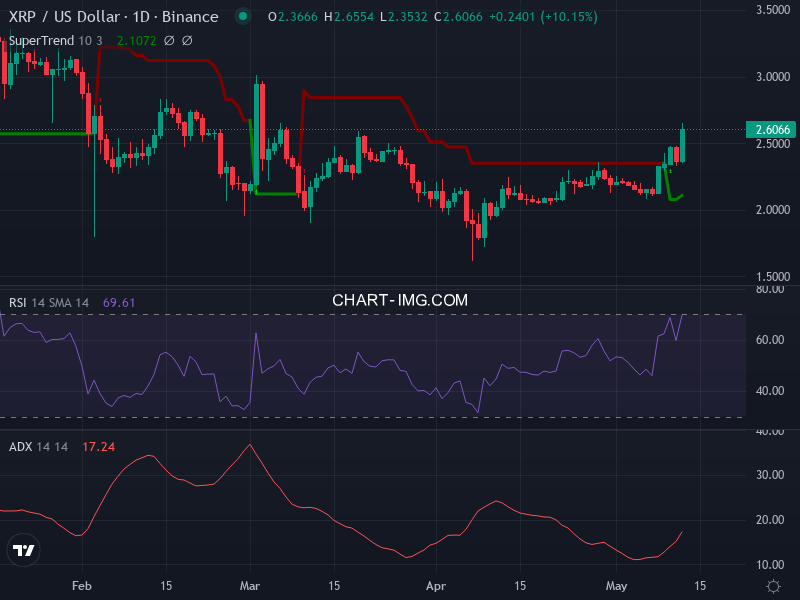
Task: Click the 1.5000 price axis label
Action: tap(773, 277)
